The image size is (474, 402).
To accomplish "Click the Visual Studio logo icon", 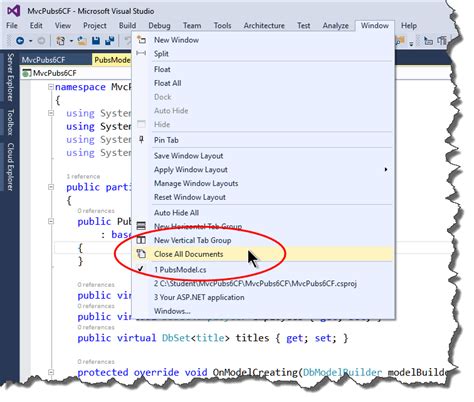I will (14, 11).
